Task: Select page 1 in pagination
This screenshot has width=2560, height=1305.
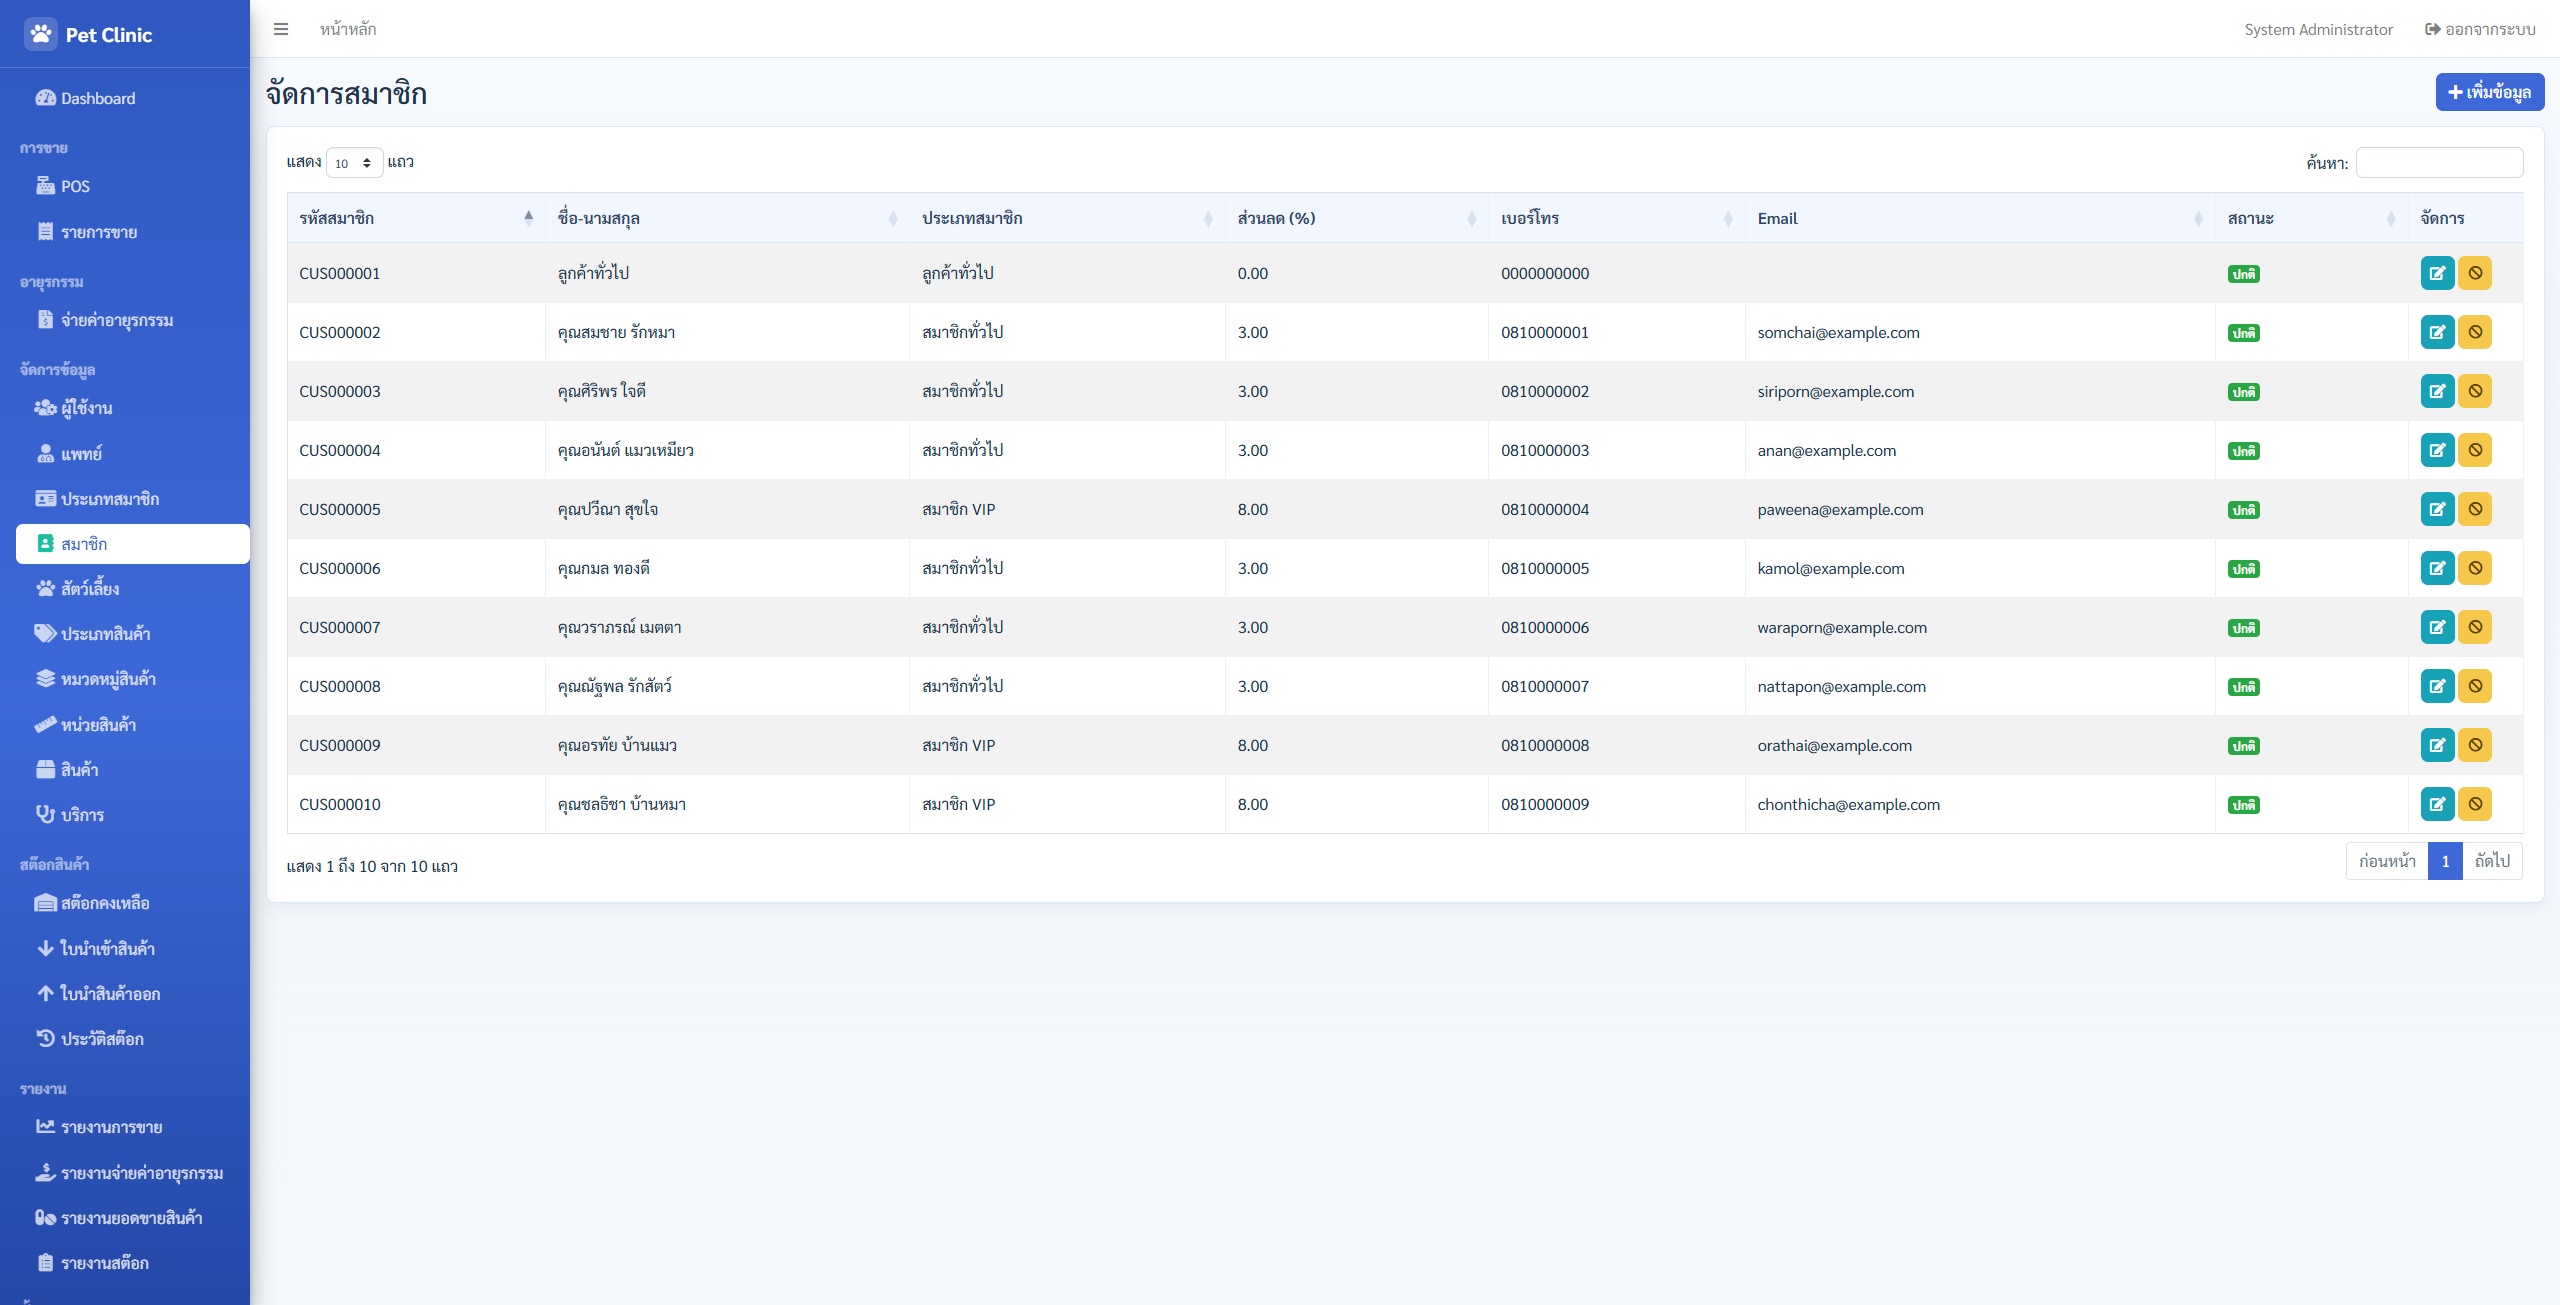Action: tap(2445, 861)
